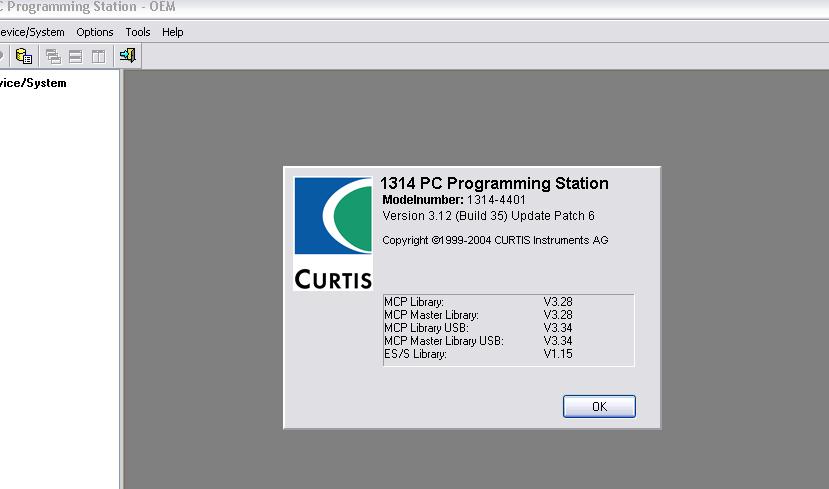Click the exit door toolbar icon

point(127,56)
